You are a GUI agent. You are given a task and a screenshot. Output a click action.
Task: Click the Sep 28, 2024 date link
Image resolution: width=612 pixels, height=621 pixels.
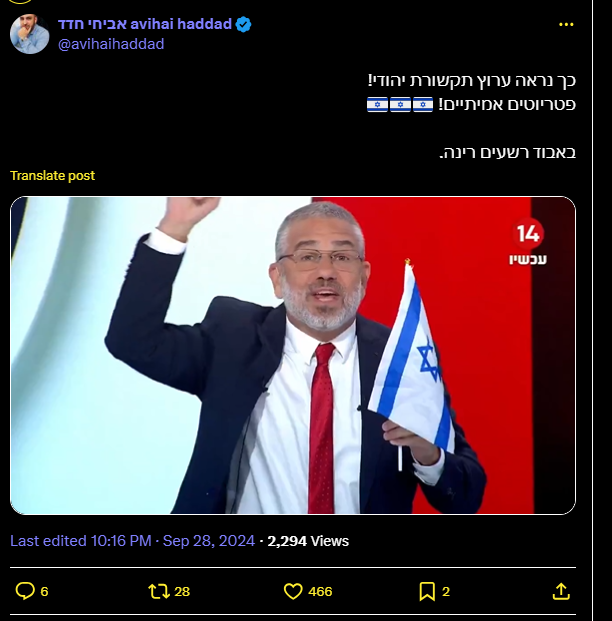pos(209,541)
